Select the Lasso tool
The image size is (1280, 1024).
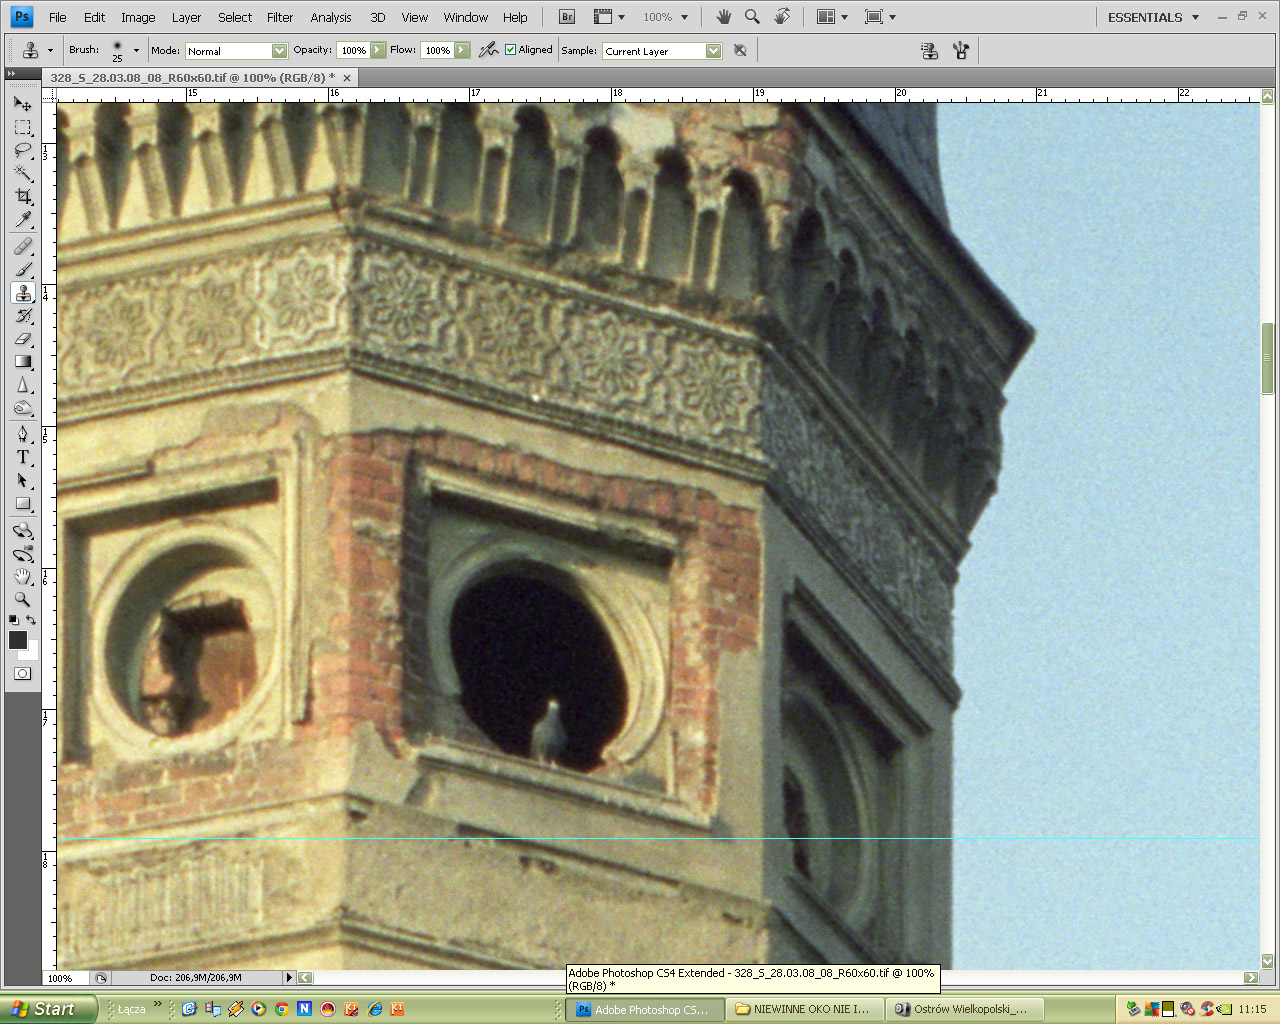[x=22, y=151]
